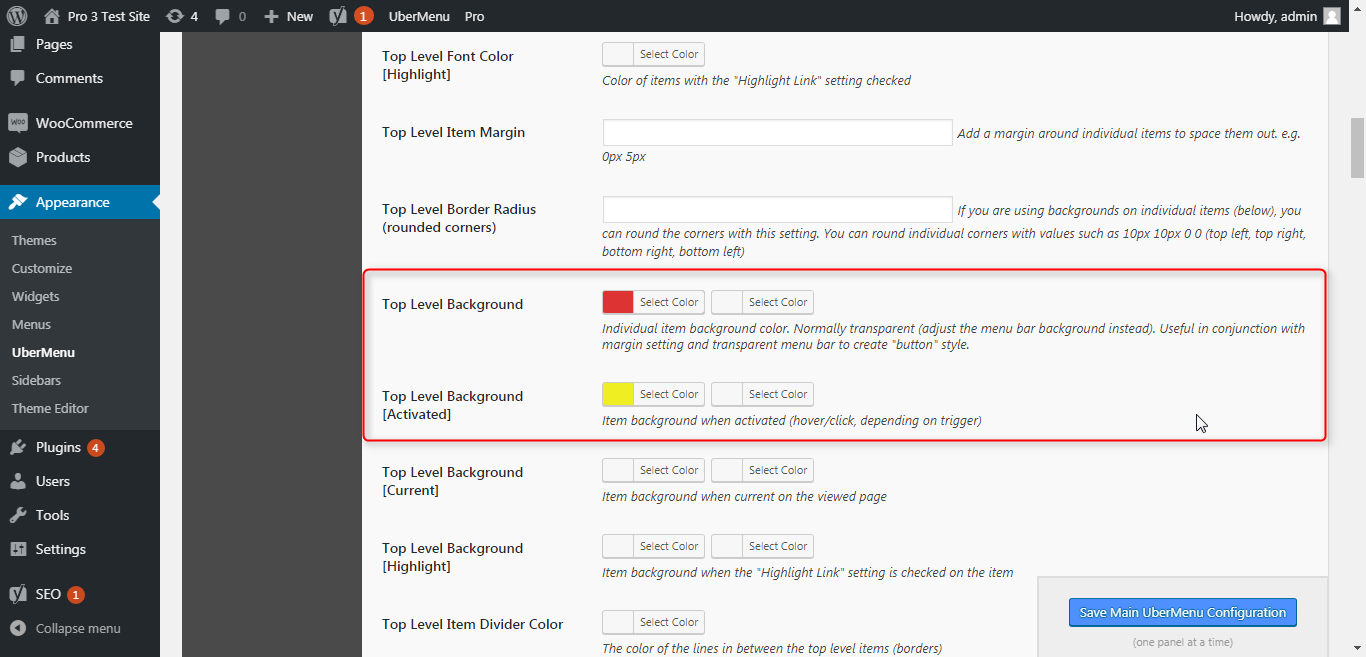Click the Top Level Item Margin label
Image resolution: width=1366 pixels, height=657 pixels.
453,132
